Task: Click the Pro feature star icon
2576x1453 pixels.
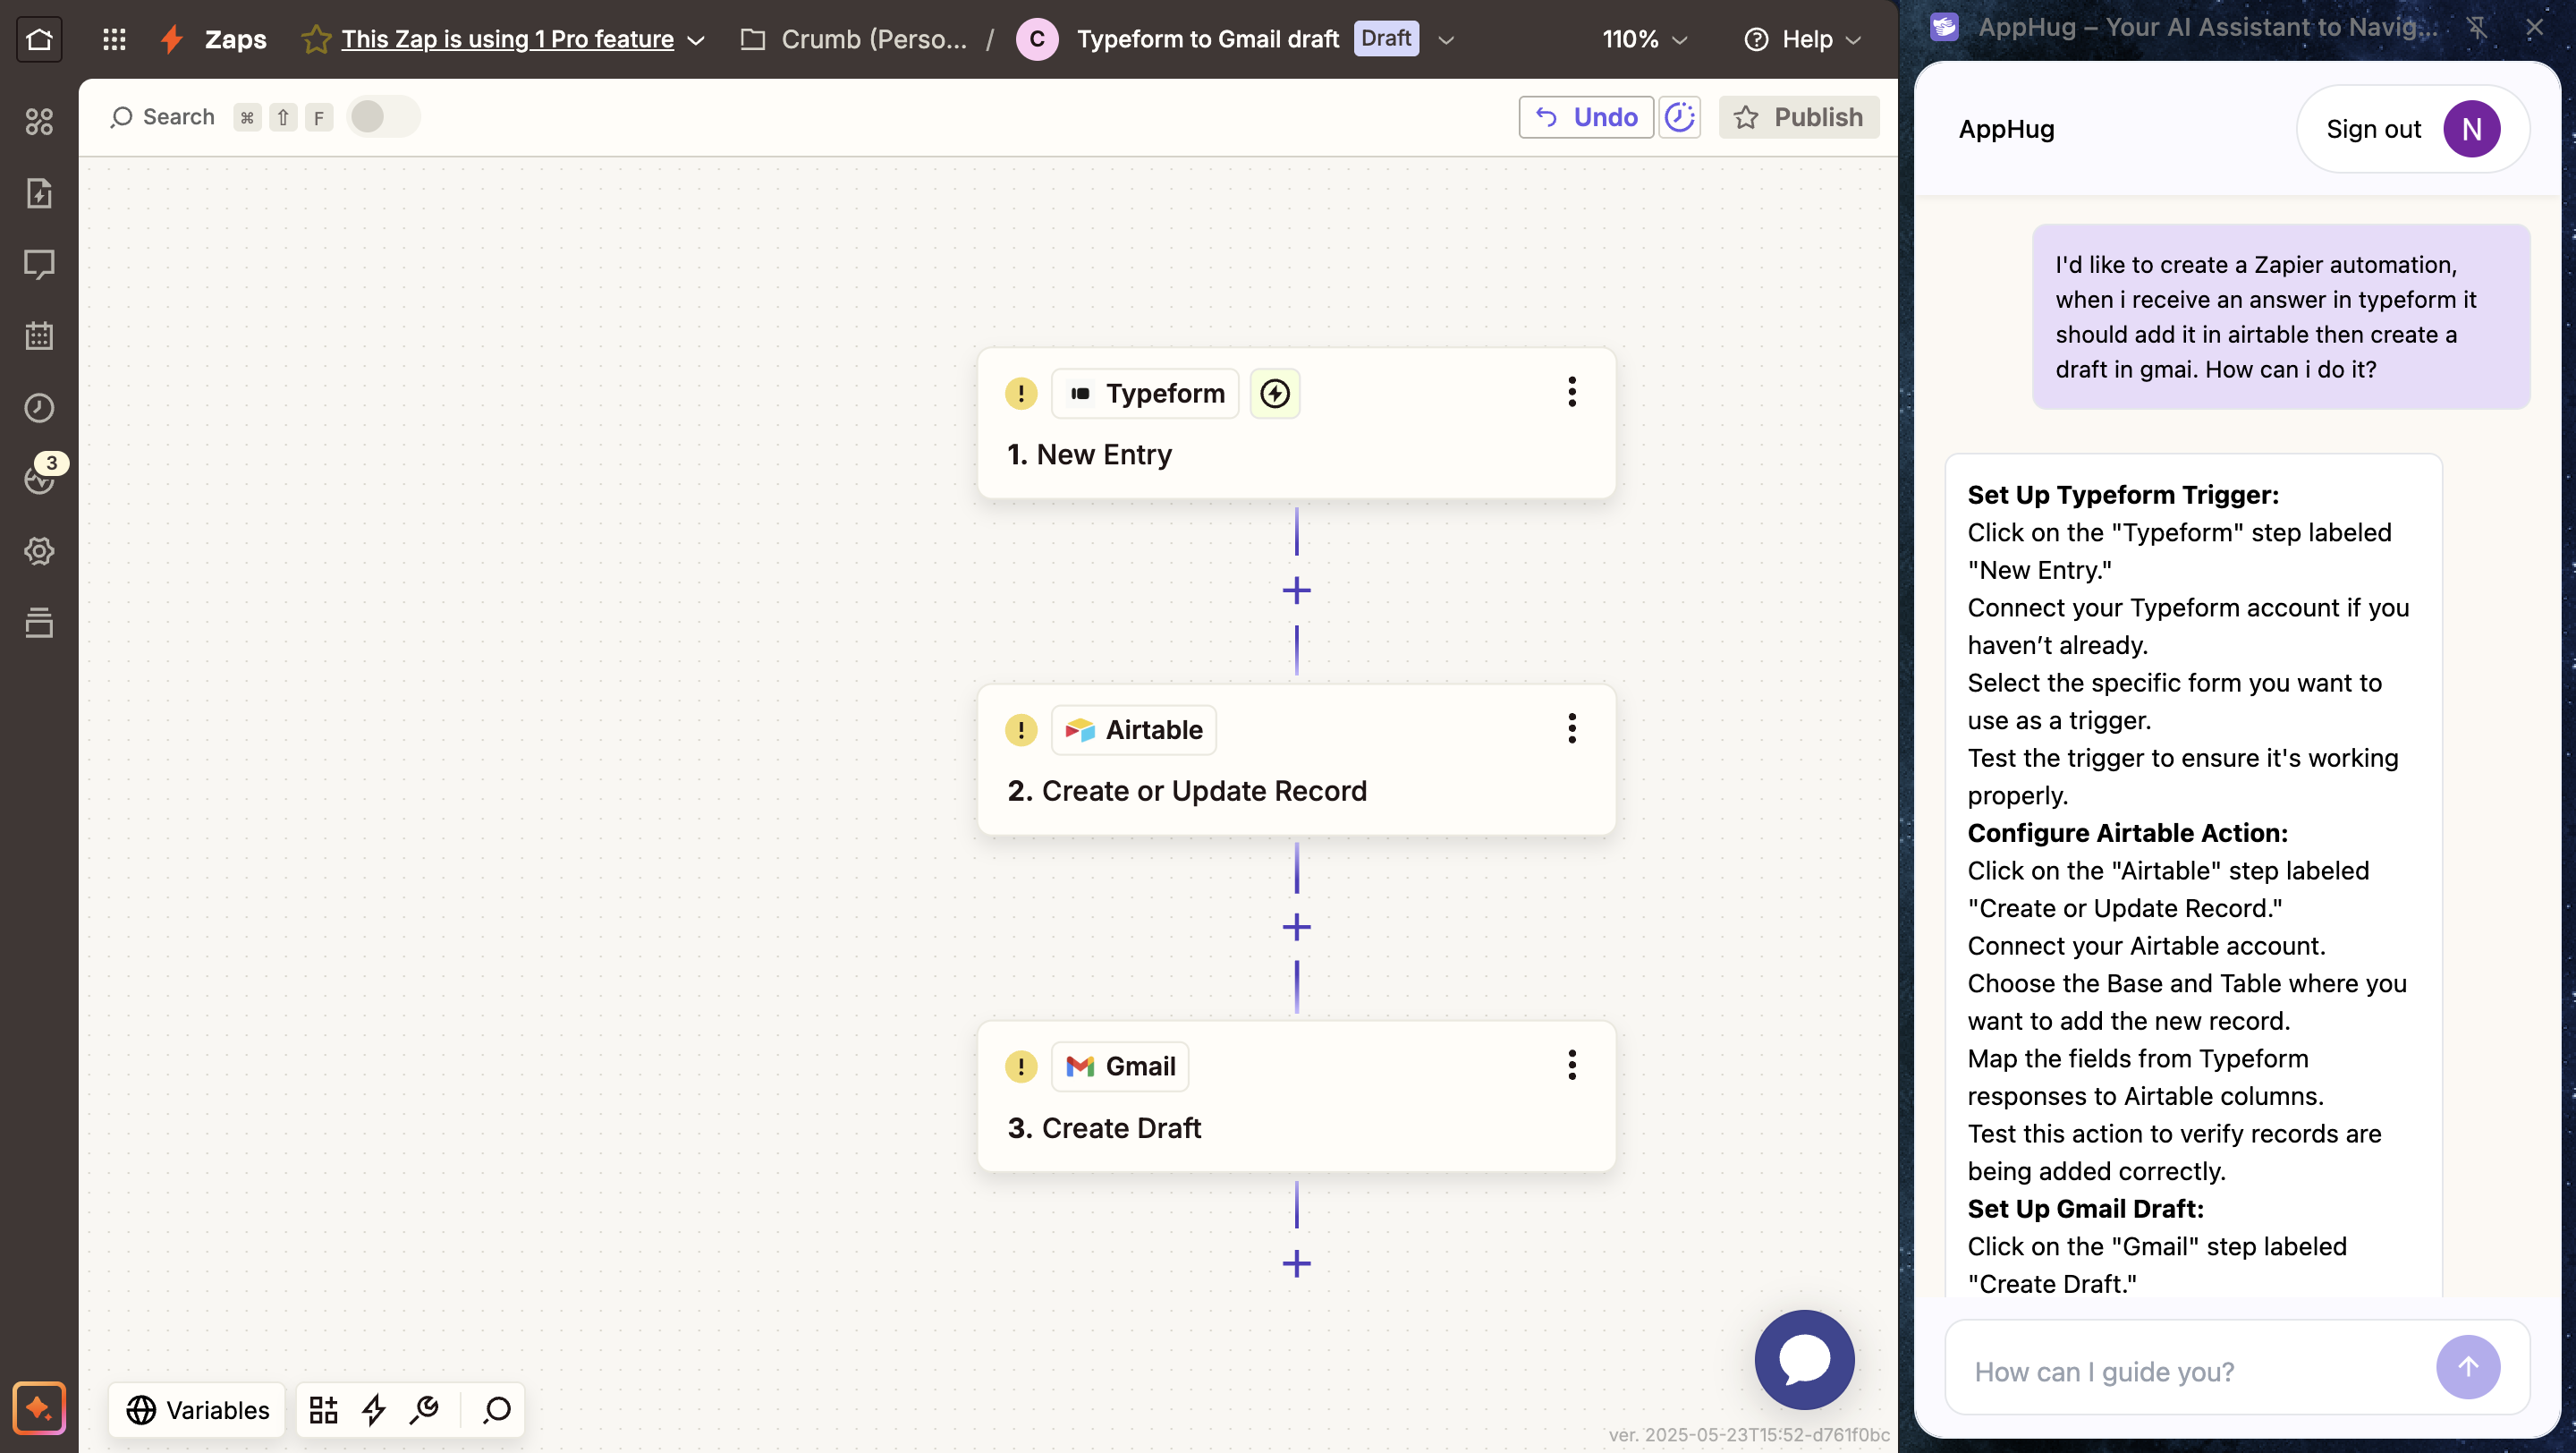Action: [316, 39]
